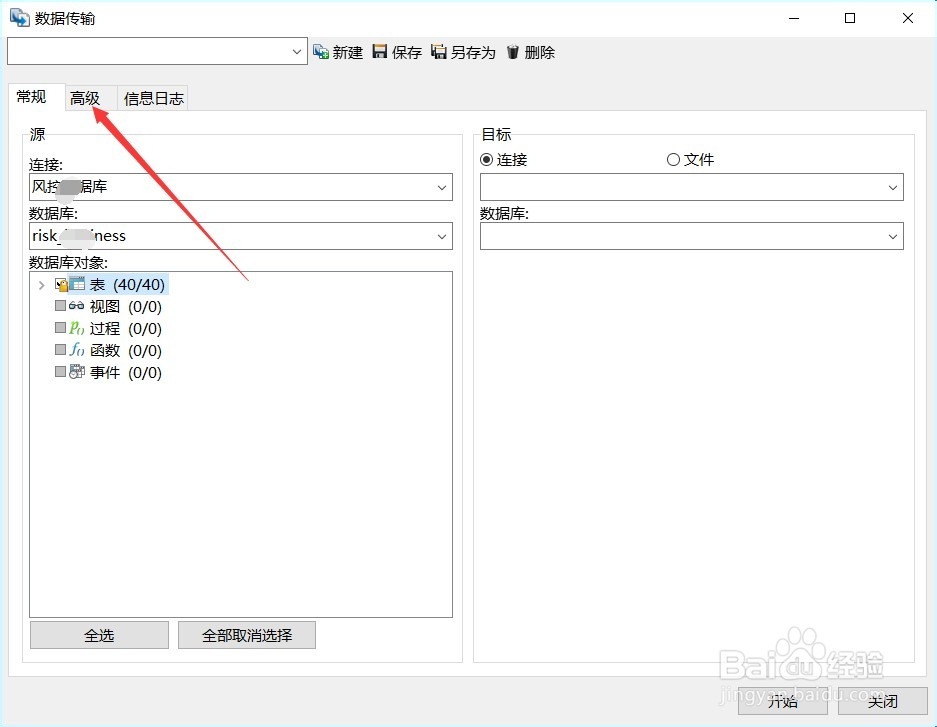This screenshot has height=727, width=937.
Task: Click the 保存 (Save) toolbar icon
Action: coord(381,52)
